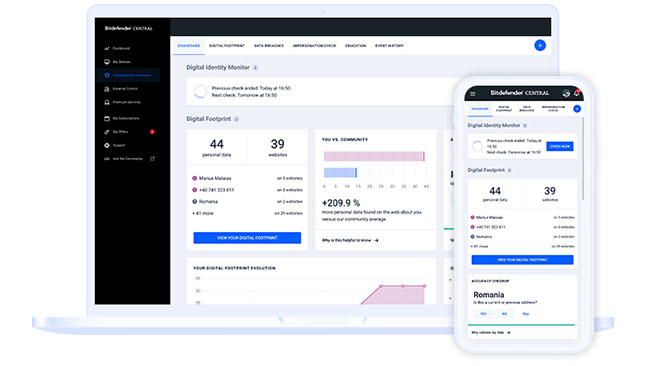Open Digital Identity Protection shield icon

click(107, 75)
